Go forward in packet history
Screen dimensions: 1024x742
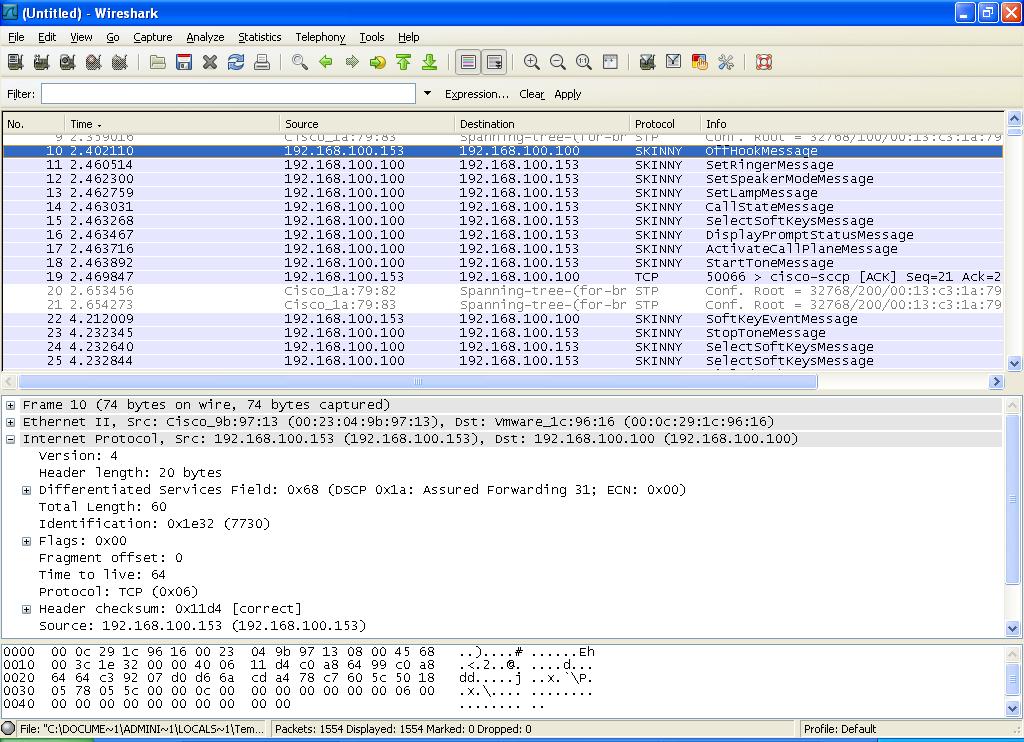click(x=352, y=62)
